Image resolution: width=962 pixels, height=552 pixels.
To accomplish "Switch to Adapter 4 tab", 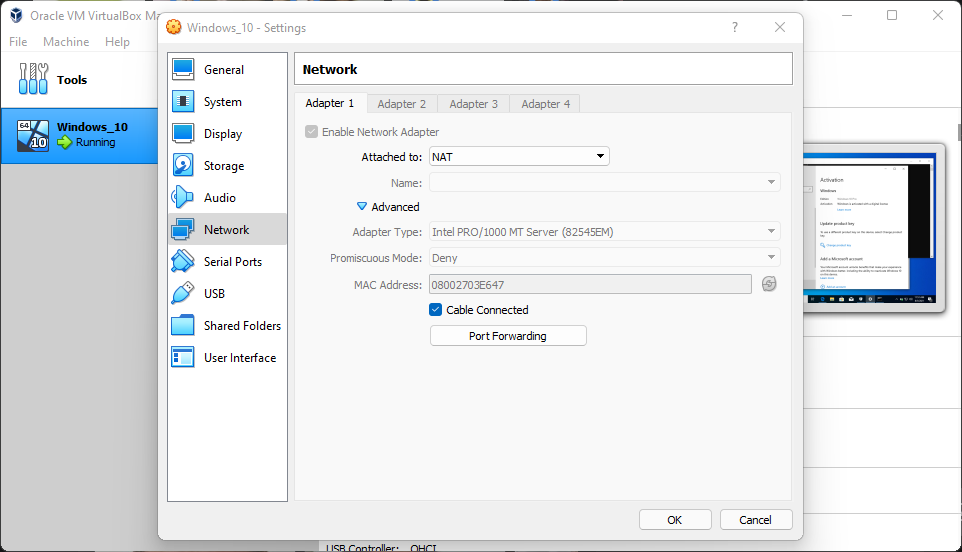I will (x=545, y=104).
